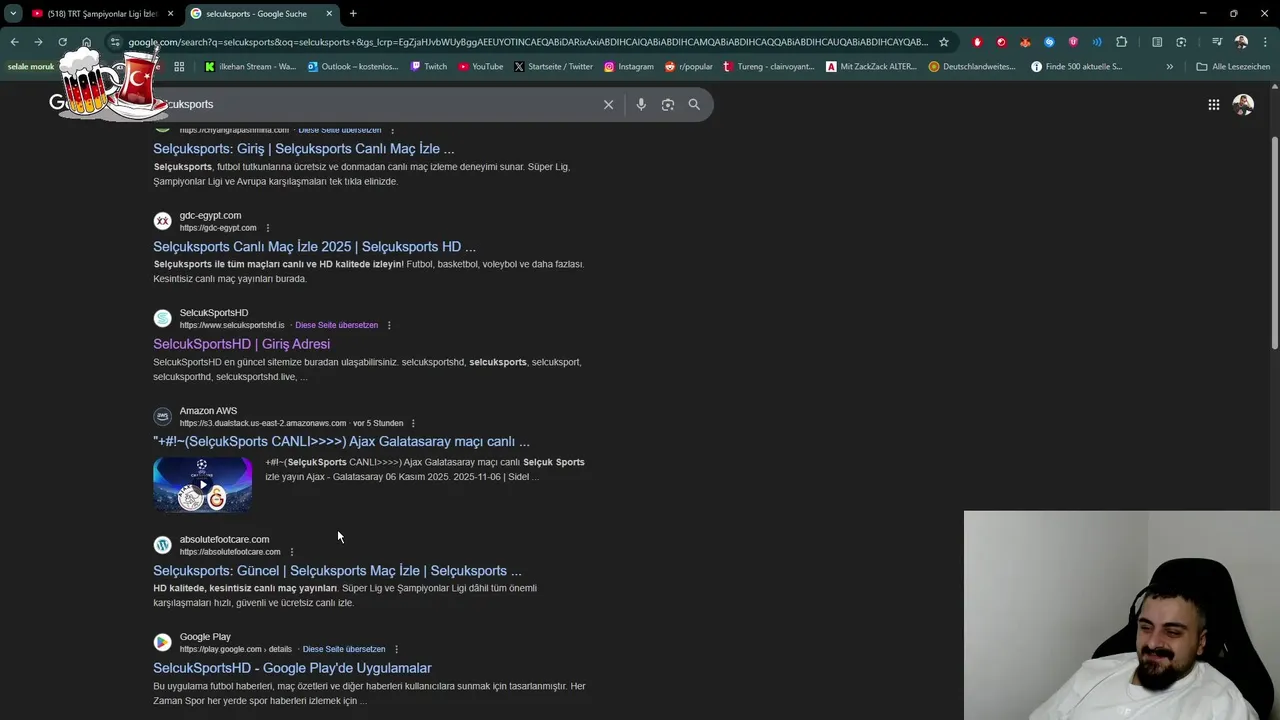Reload the current page
This screenshot has width=1280, height=720.
[62, 42]
